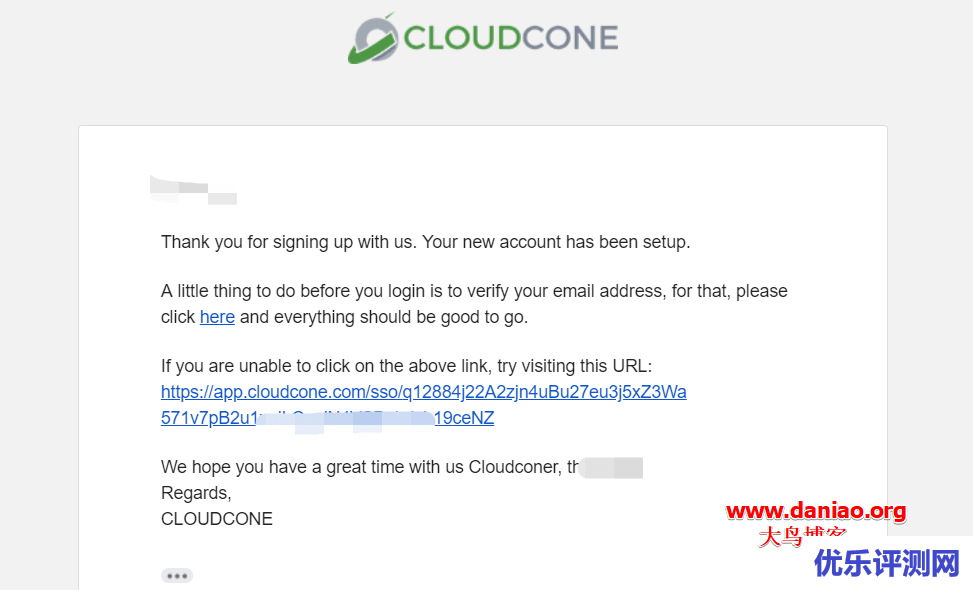The image size is (973, 590).
Task: Open the verification link labeled 'here'
Action: point(217,317)
